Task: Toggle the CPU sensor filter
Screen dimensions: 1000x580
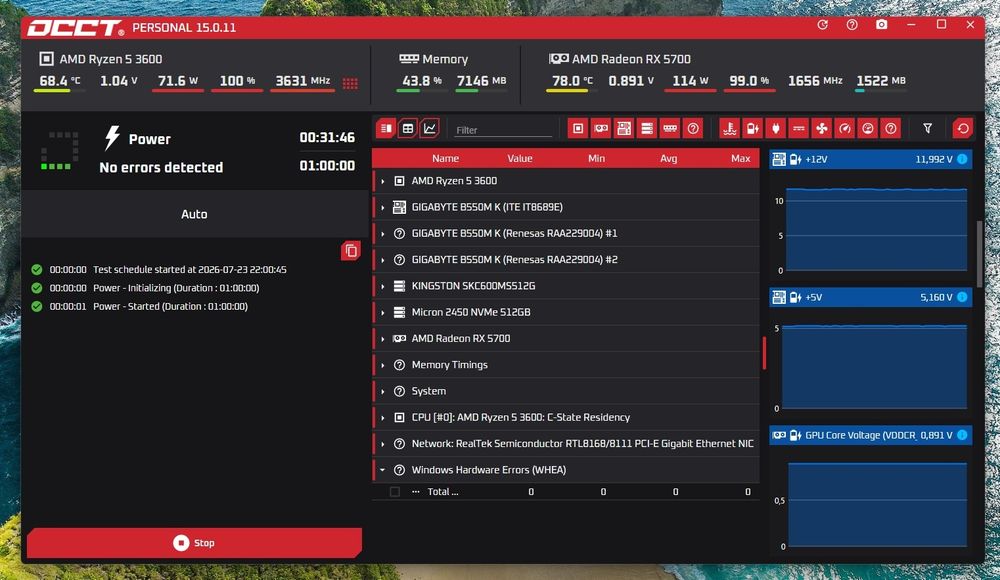Action: (x=578, y=129)
